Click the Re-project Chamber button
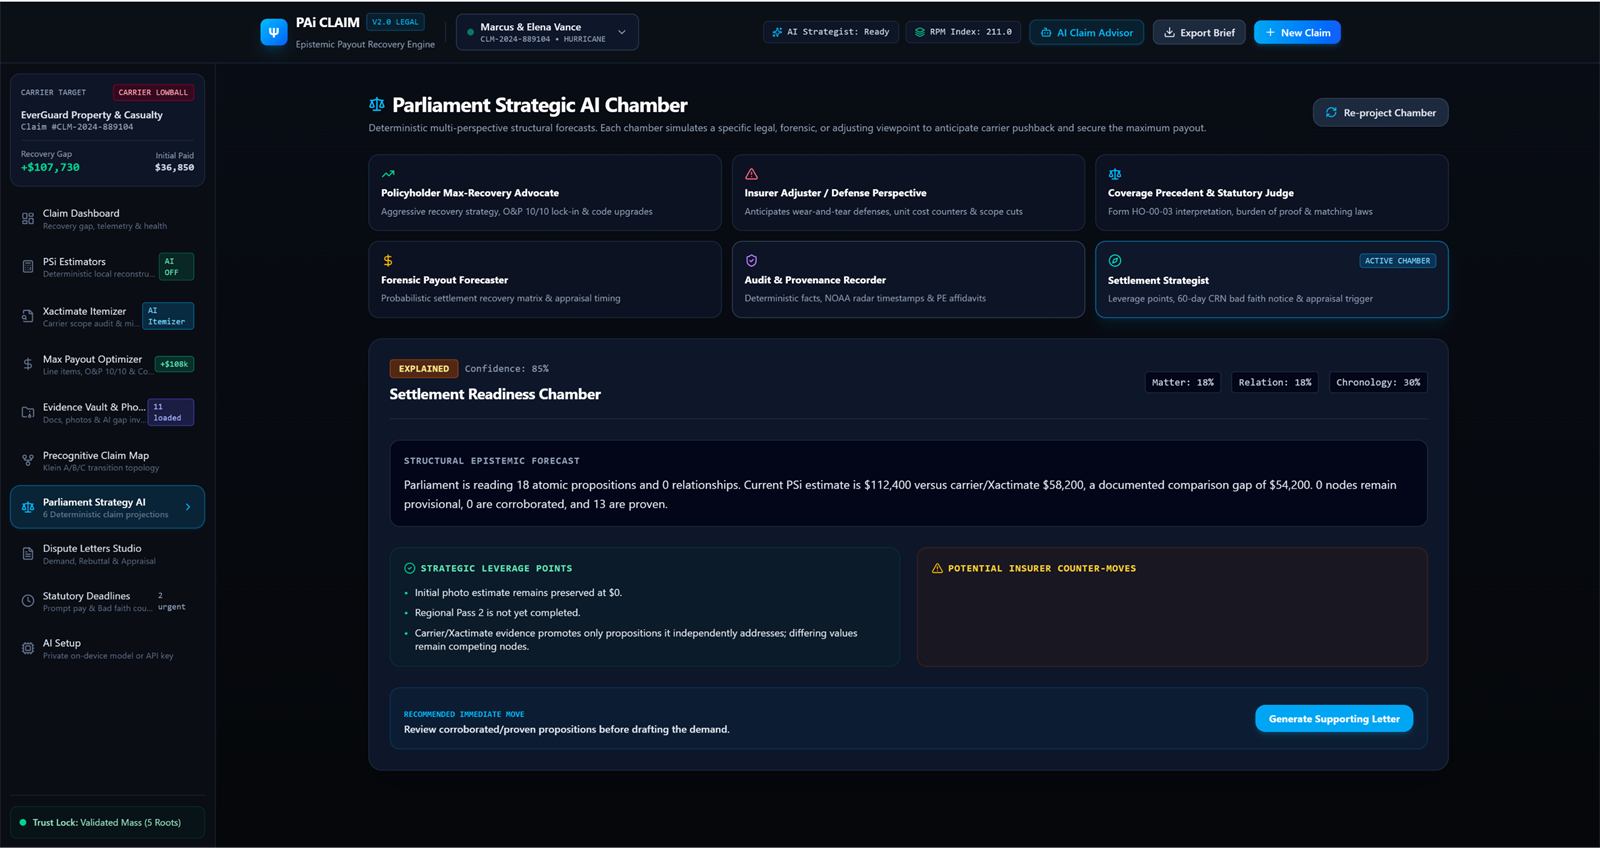 coord(1380,112)
